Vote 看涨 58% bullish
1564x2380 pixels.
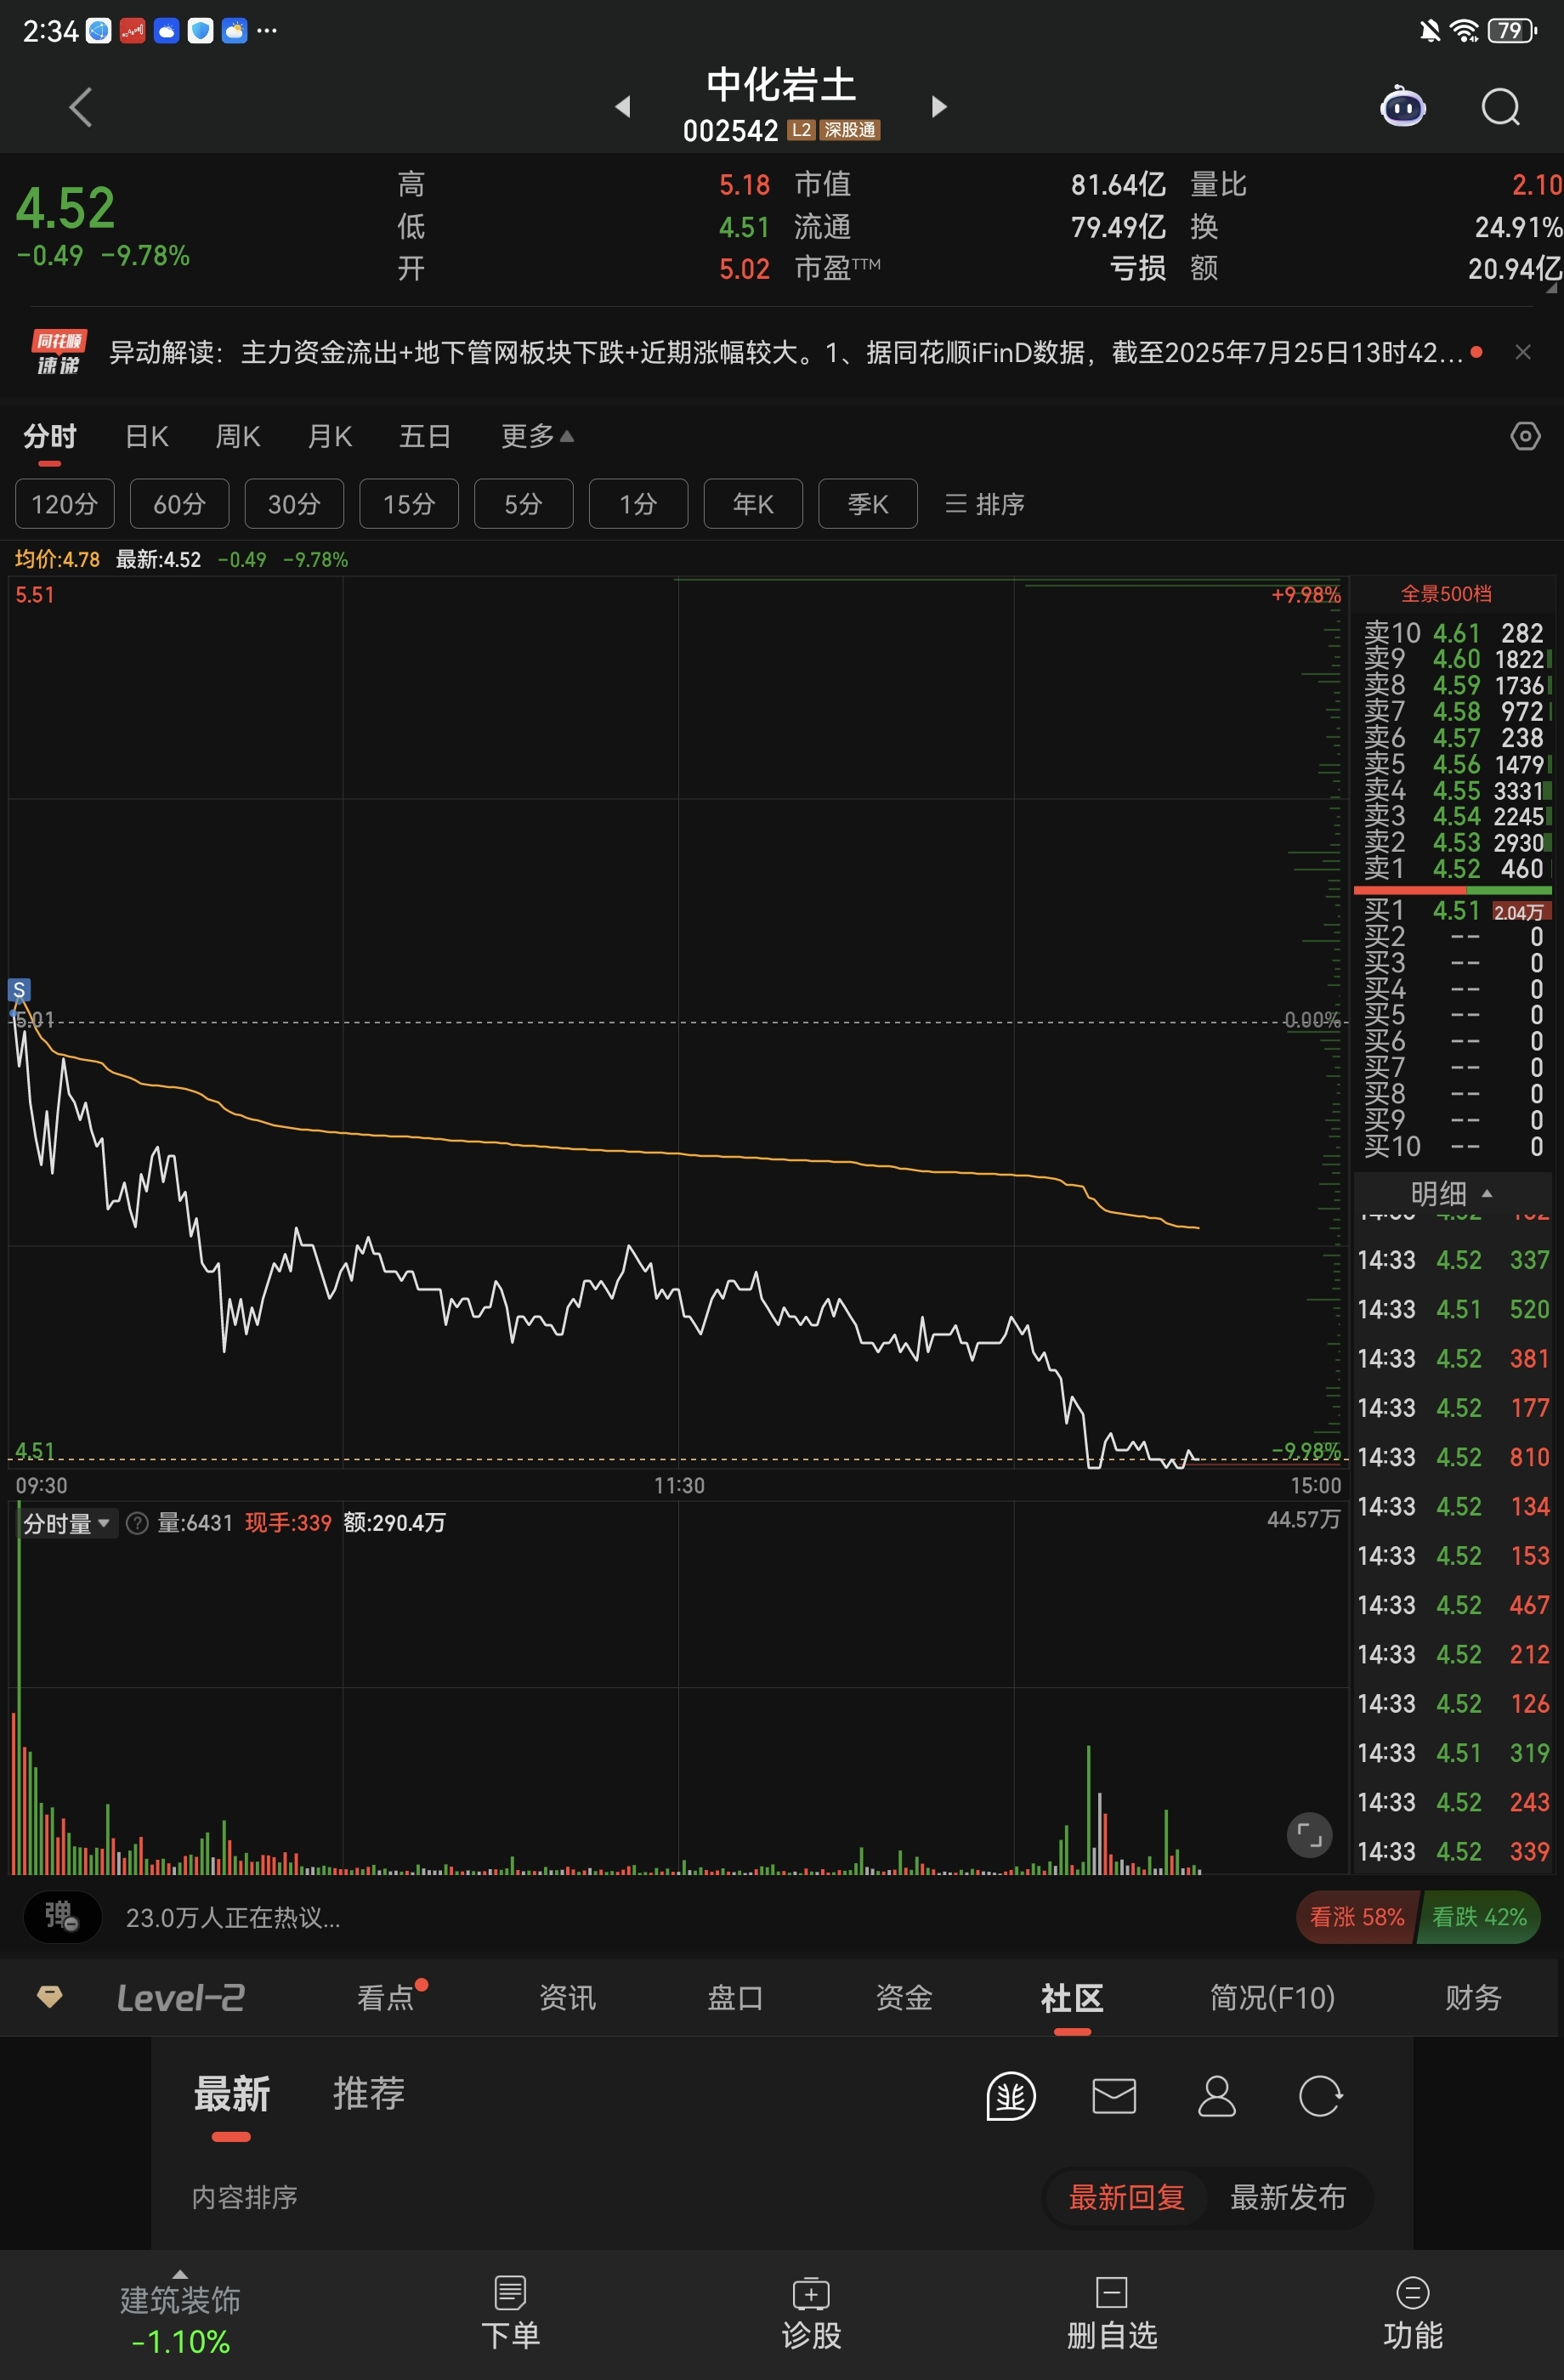pos(1357,1917)
